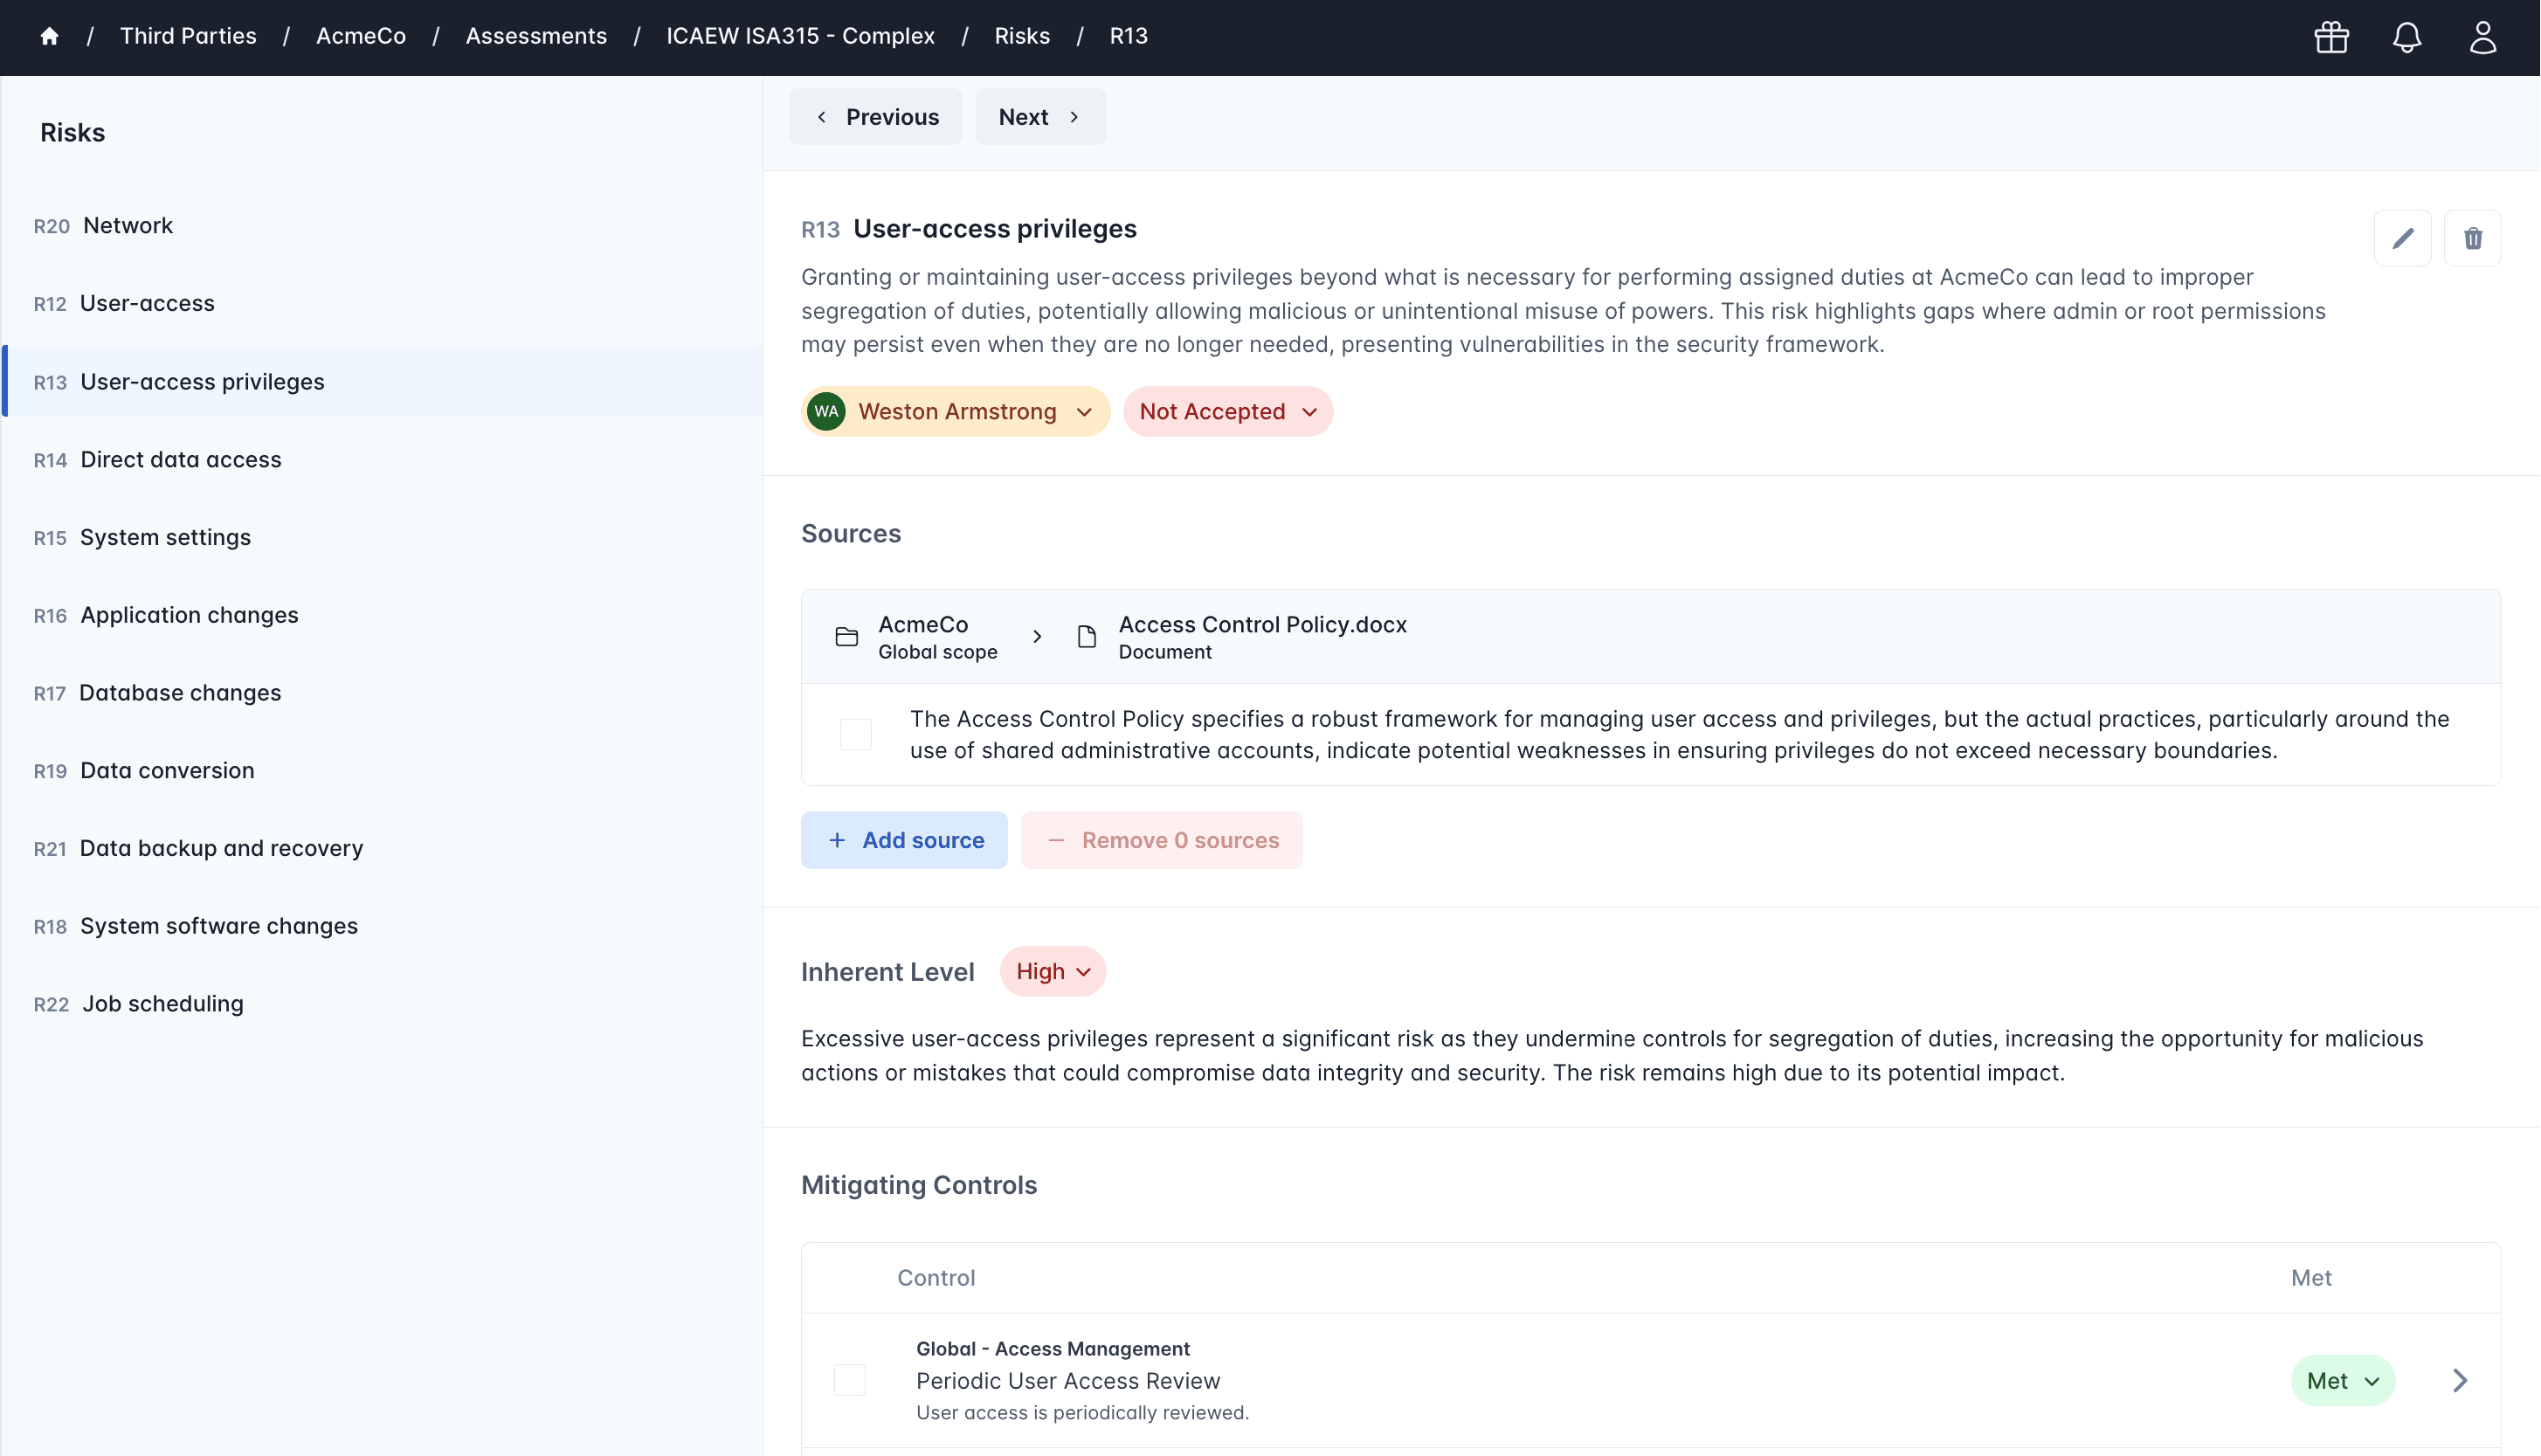
Task: Open the user profile icon
Action: [x=2482, y=37]
